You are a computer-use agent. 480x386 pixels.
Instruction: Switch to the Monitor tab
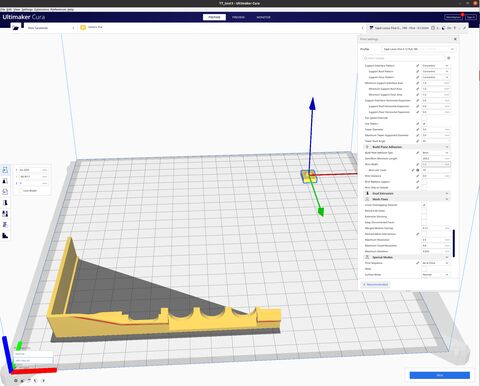point(263,17)
